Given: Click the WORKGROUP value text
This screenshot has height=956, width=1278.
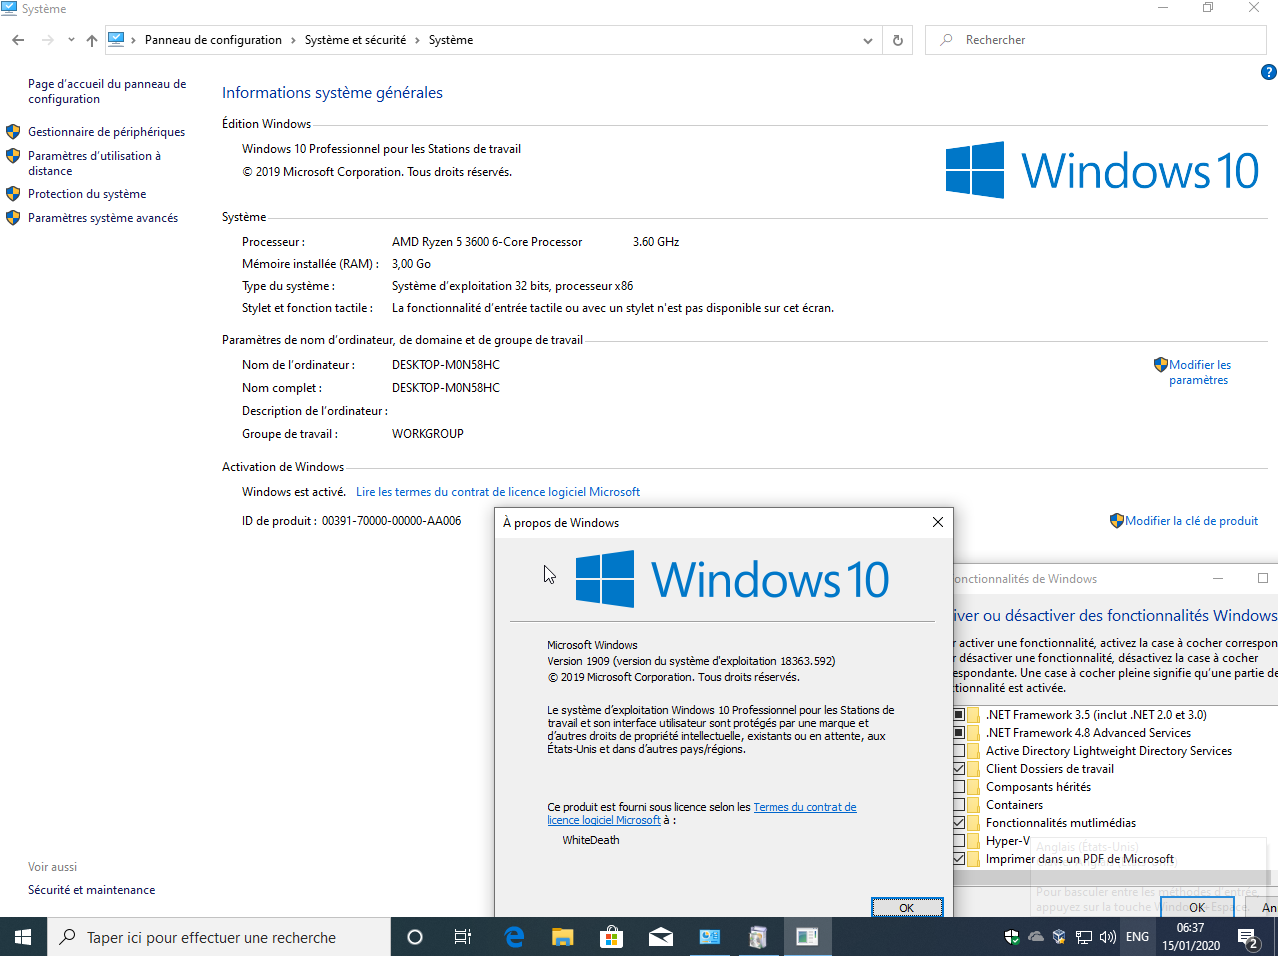Looking at the screenshot, I should click(x=428, y=434).
